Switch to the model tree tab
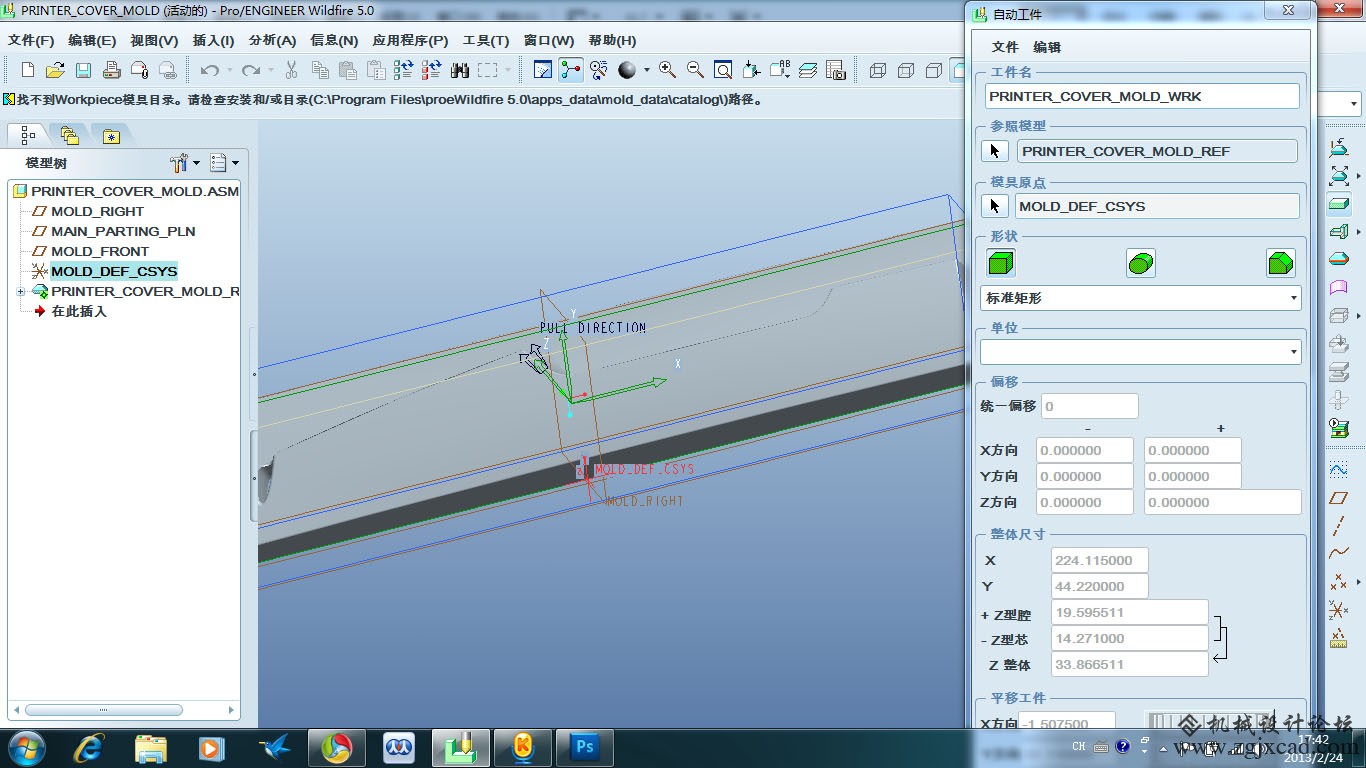Image resolution: width=1366 pixels, height=768 pixels. [28, 134]
